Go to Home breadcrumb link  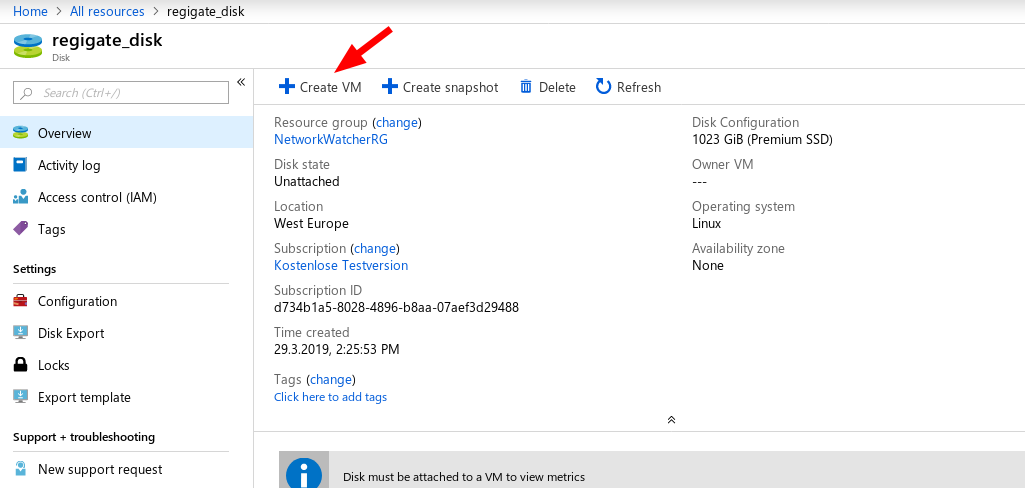pyautogui.click(x=30, y=11)
